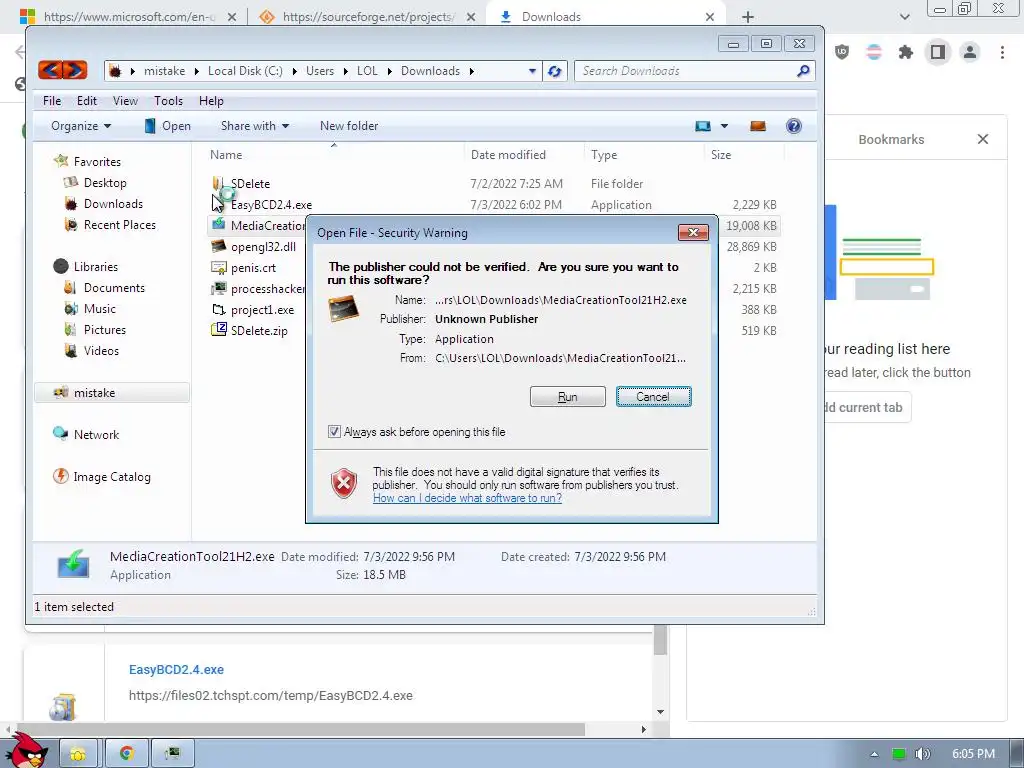Open the Tools menu
The width and height of the screenshot is (1024, 768).
point(168,101)
